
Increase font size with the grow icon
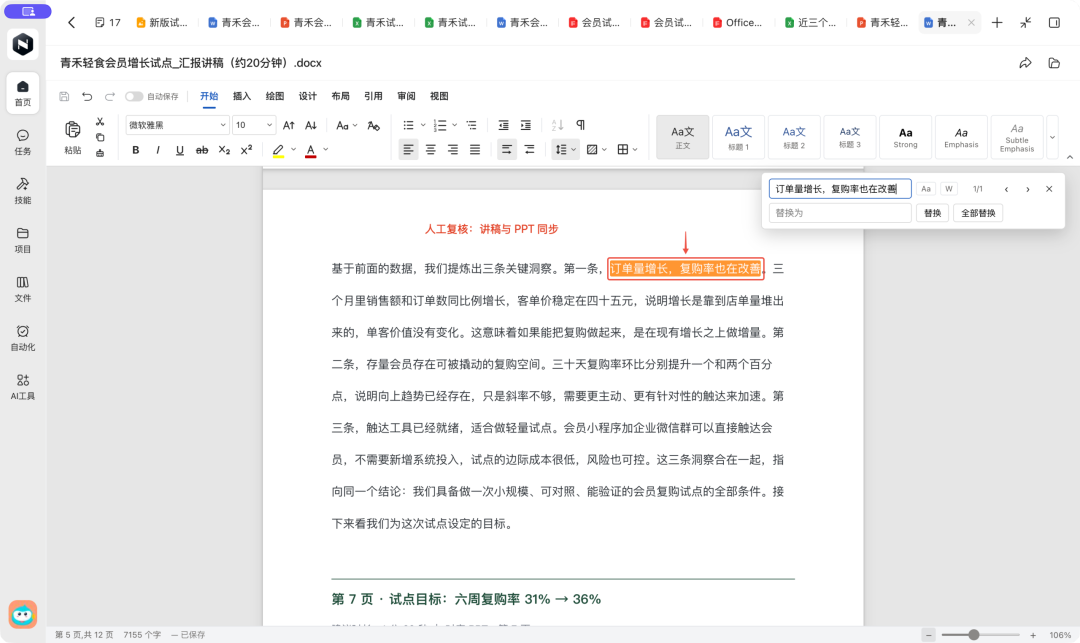point(289,125)
